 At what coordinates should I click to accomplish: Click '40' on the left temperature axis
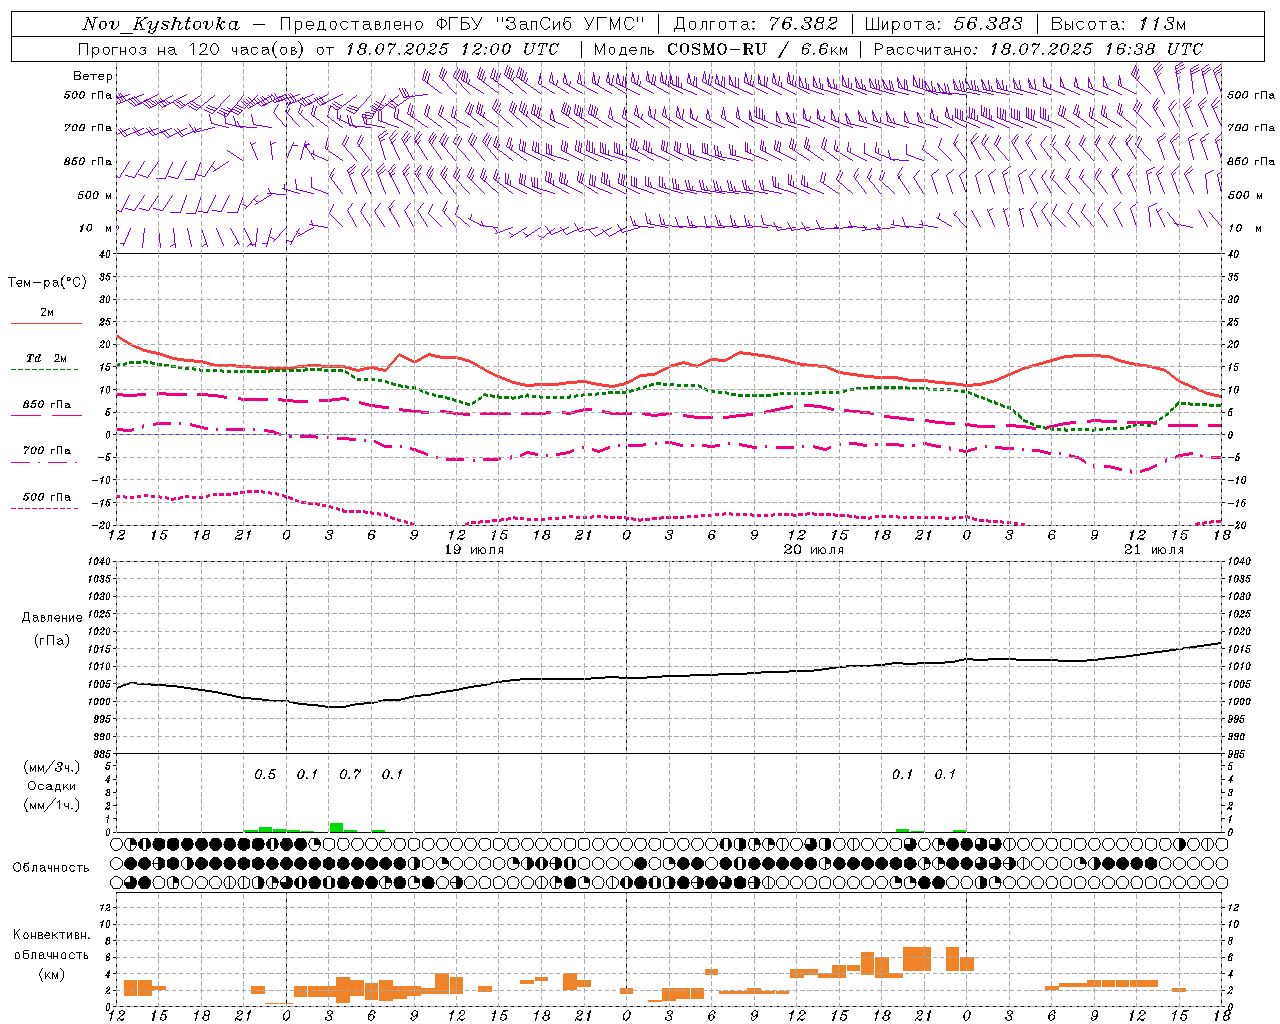point(105,255)
